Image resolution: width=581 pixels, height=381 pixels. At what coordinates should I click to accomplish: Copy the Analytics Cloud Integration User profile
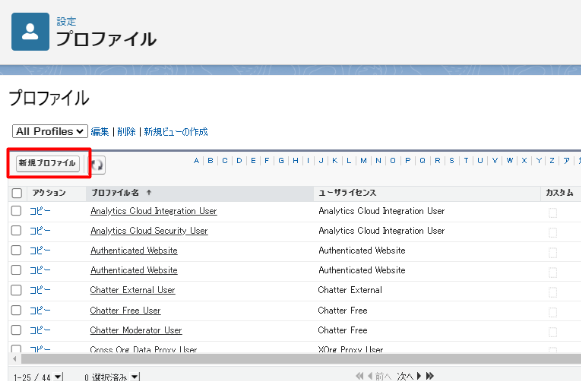40,211
